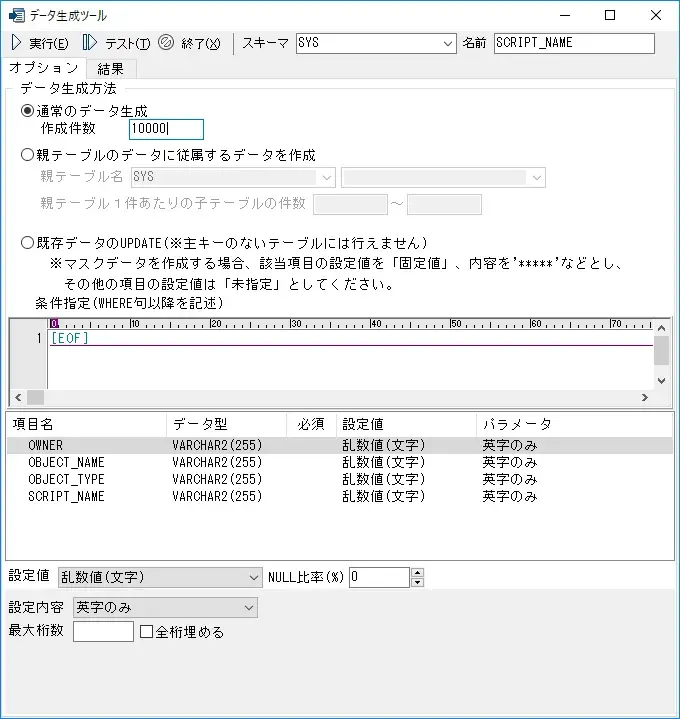
Task: Click the 実行 (Run) play icon
Action: click(16, 43)
